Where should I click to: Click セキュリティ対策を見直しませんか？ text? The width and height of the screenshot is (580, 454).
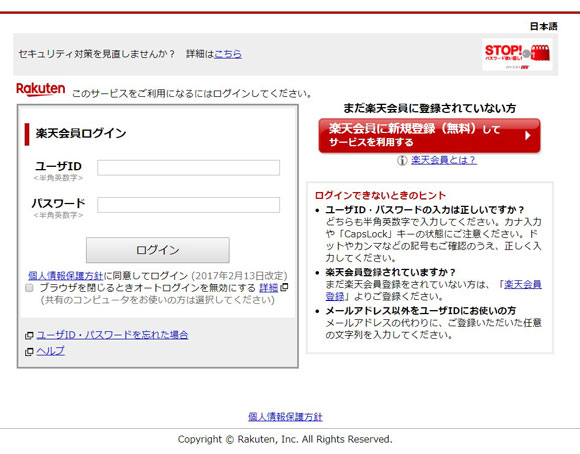point(97,54)
